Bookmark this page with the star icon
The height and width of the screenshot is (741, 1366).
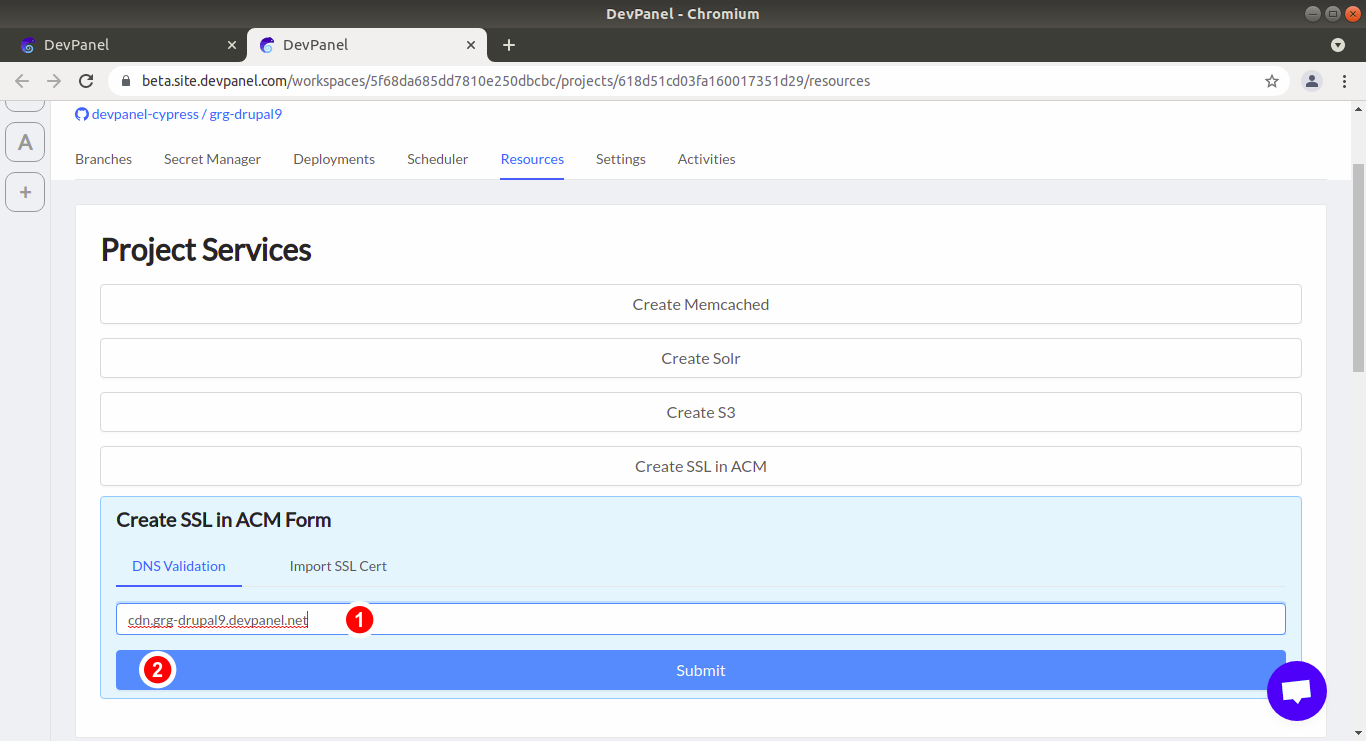coord(1271,81)
